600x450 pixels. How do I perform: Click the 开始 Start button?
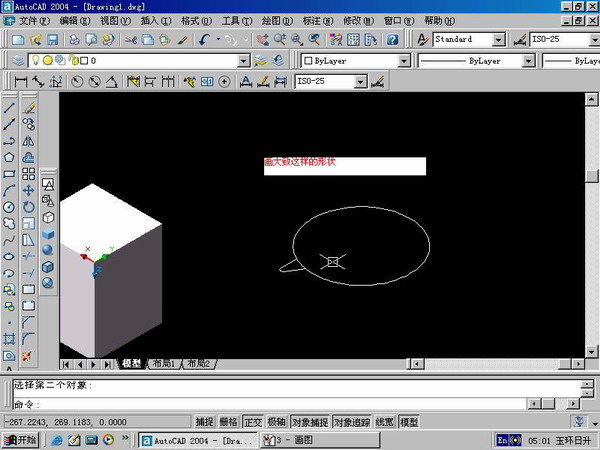(x=20, y=440)
